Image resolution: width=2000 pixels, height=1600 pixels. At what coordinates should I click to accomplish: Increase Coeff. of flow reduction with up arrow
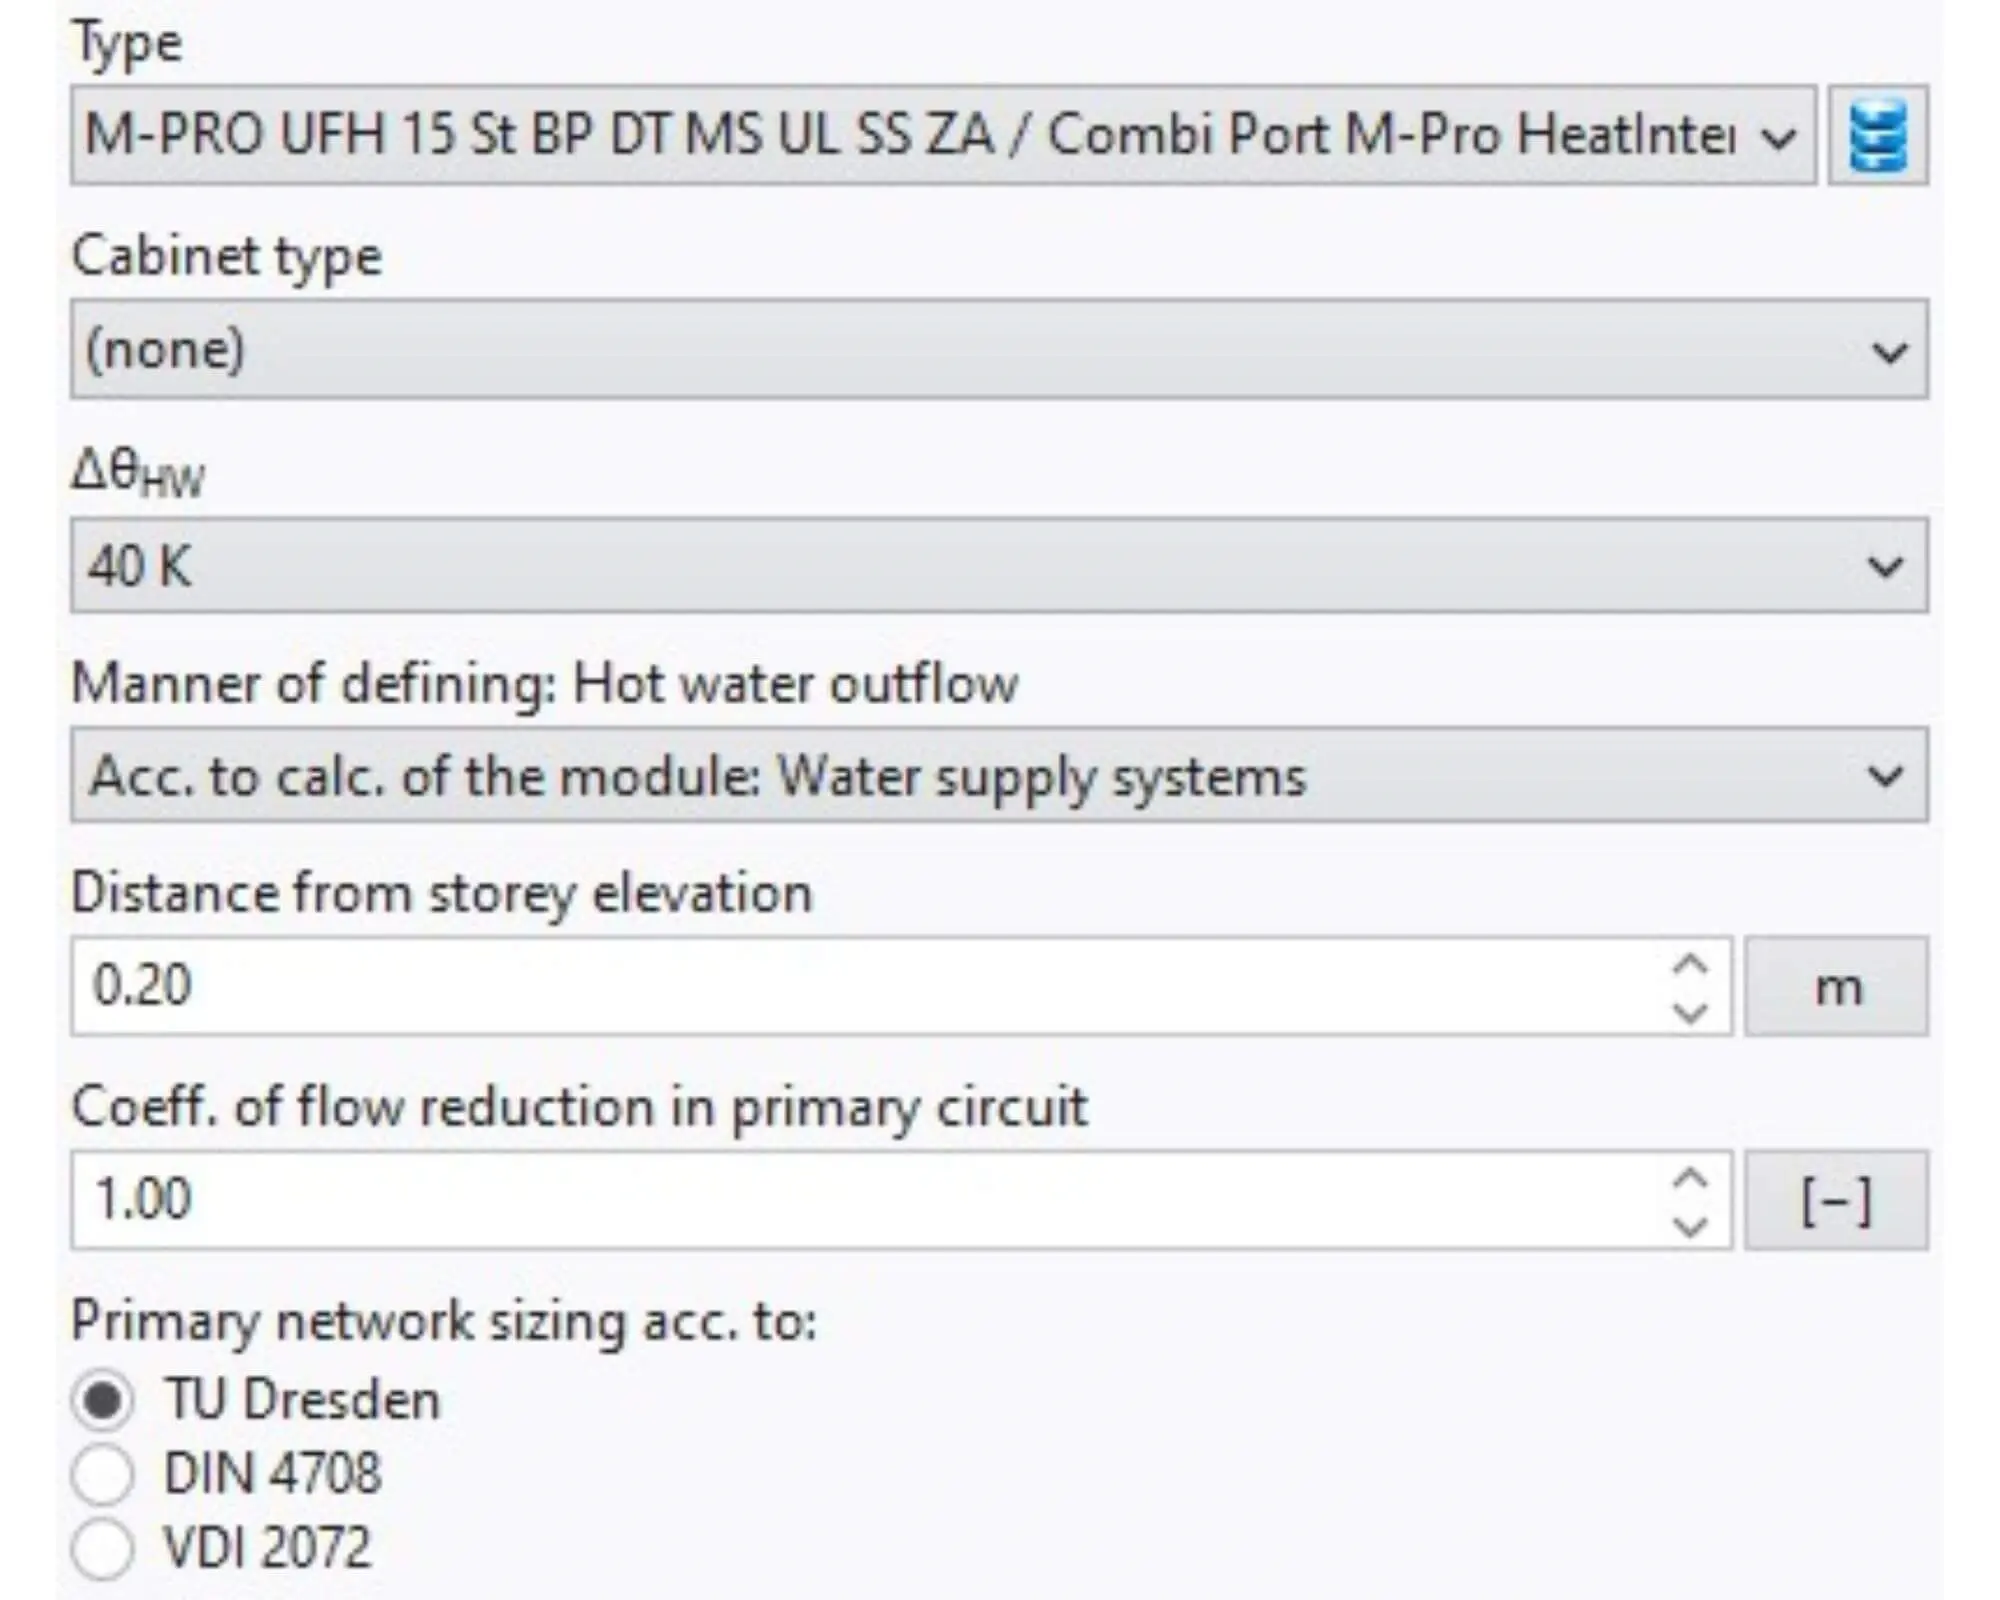coord(1689,1177)
